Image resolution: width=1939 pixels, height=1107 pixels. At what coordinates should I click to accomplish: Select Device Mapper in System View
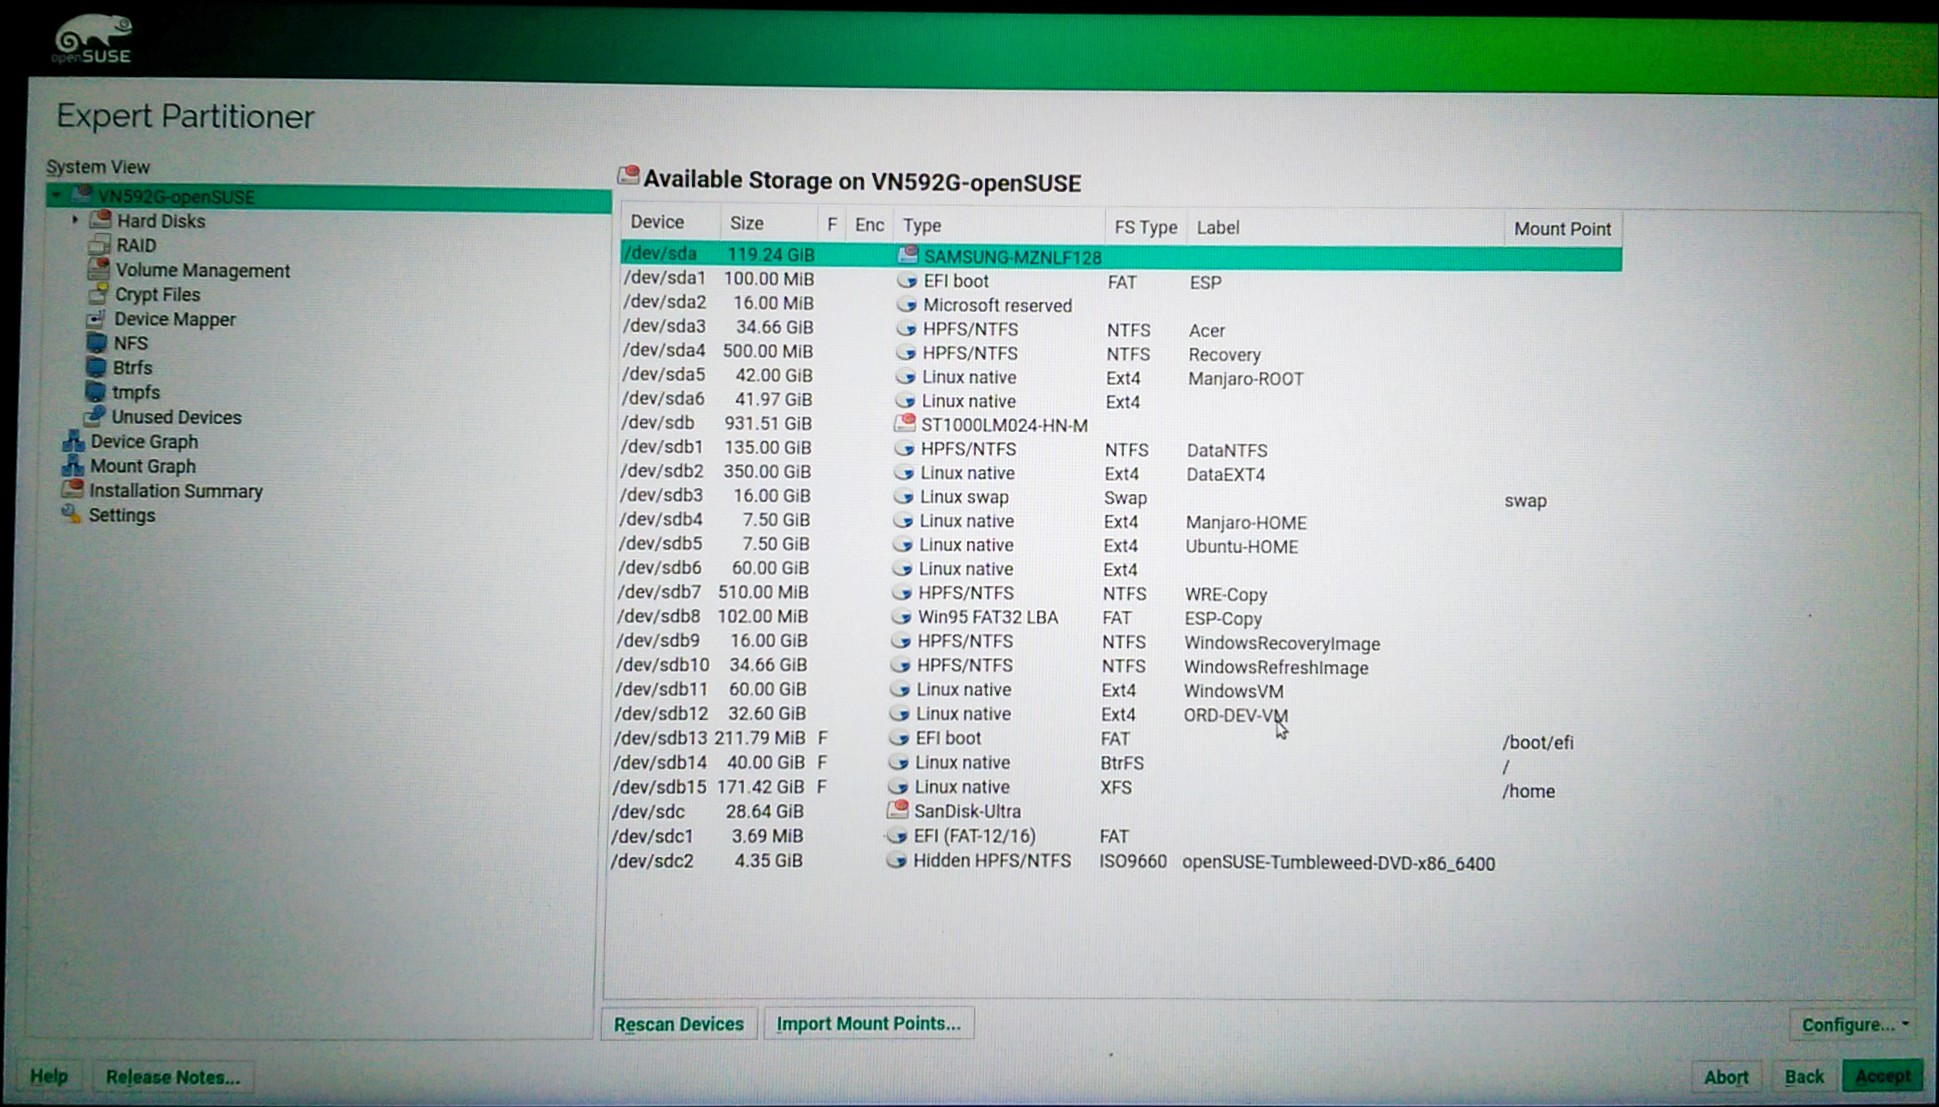(175, 319)
